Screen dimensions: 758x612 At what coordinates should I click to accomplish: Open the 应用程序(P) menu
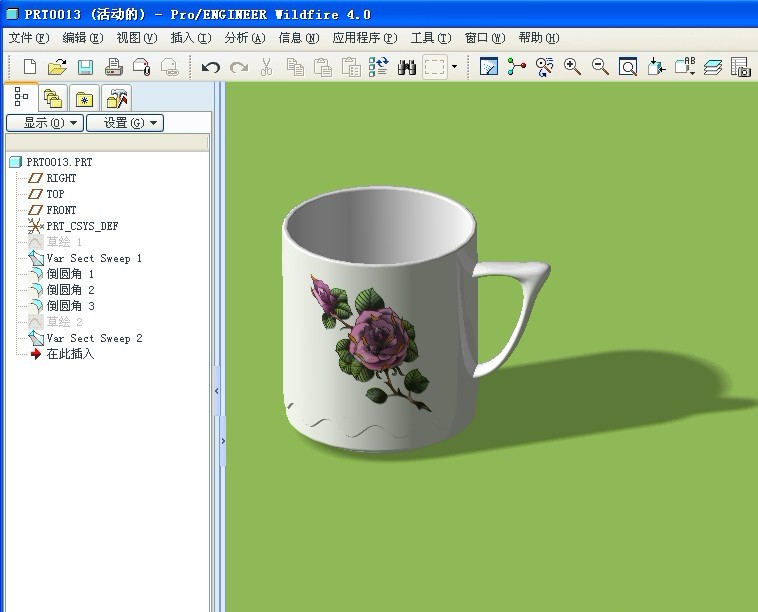click(x=365, y=38)
